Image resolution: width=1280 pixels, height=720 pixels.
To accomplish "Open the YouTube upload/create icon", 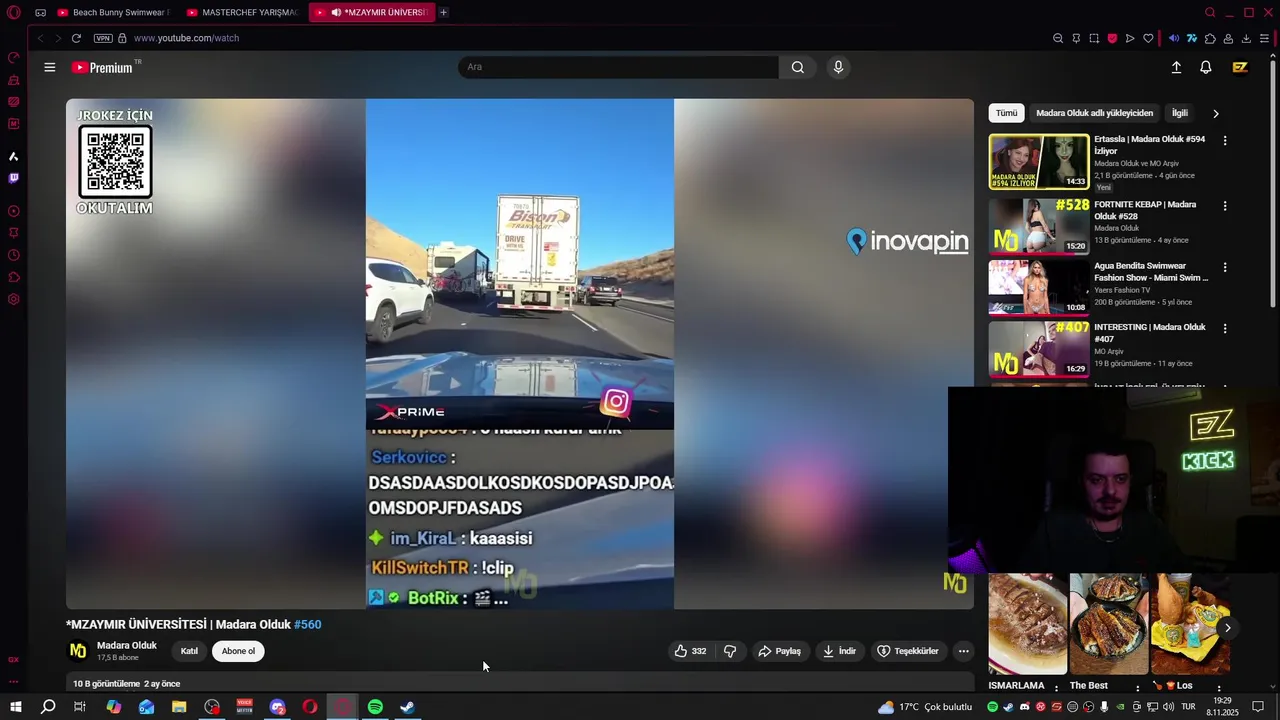I will [x=1176, y=67].
